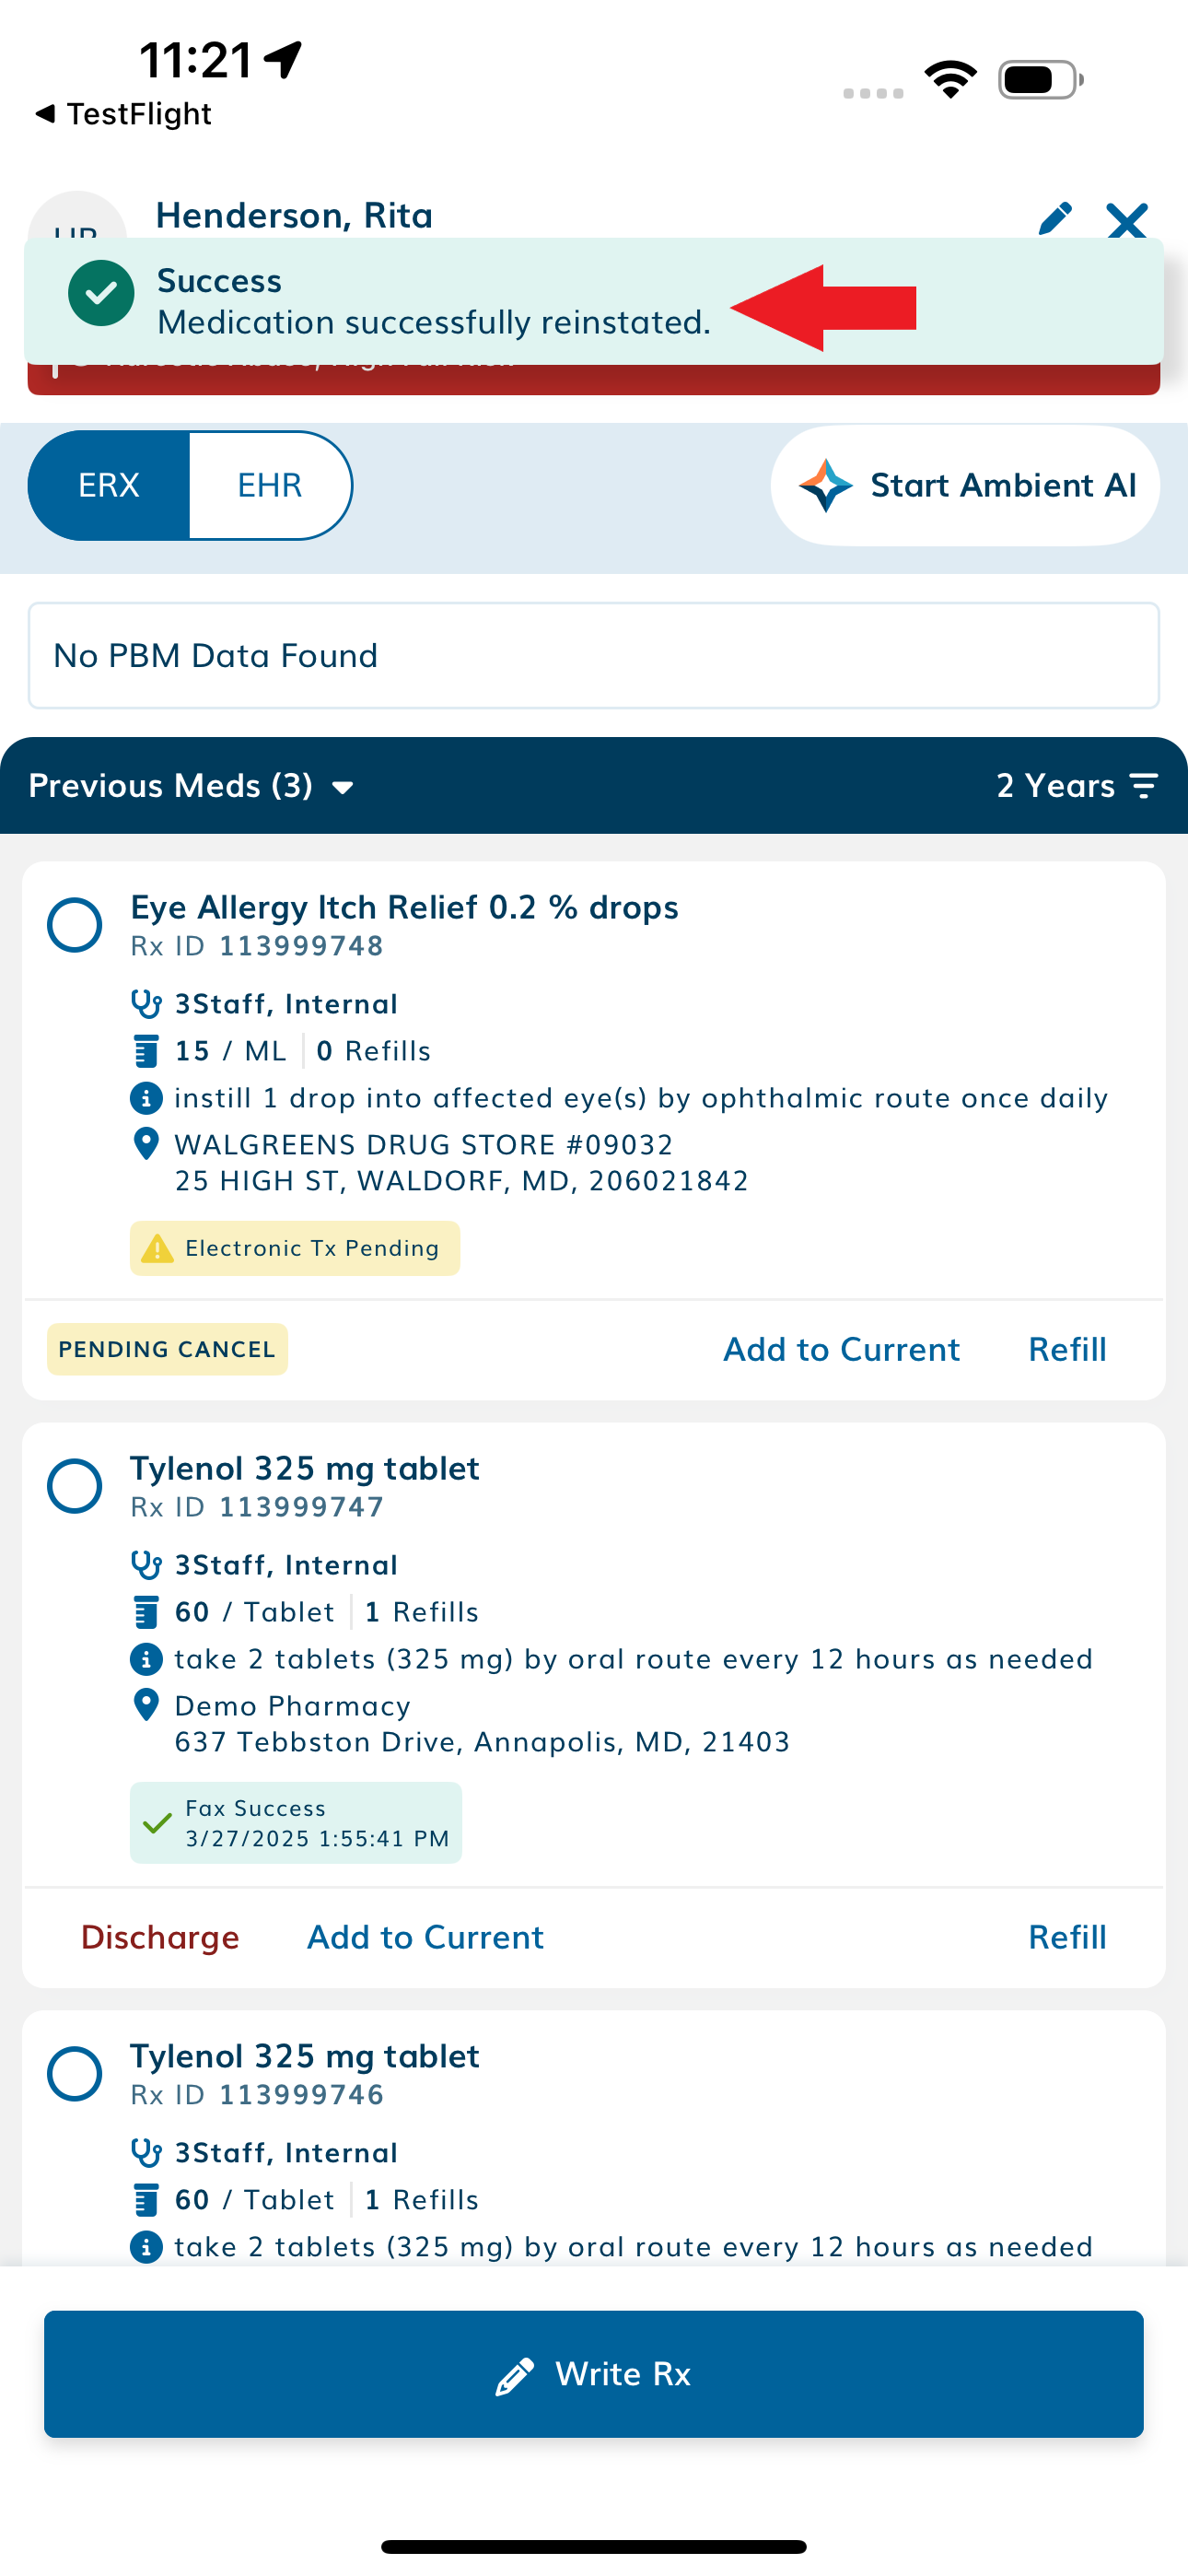Tap the Ambient AI star icon
This screenshot has width=1188, height=2576.
click(825, 485)
